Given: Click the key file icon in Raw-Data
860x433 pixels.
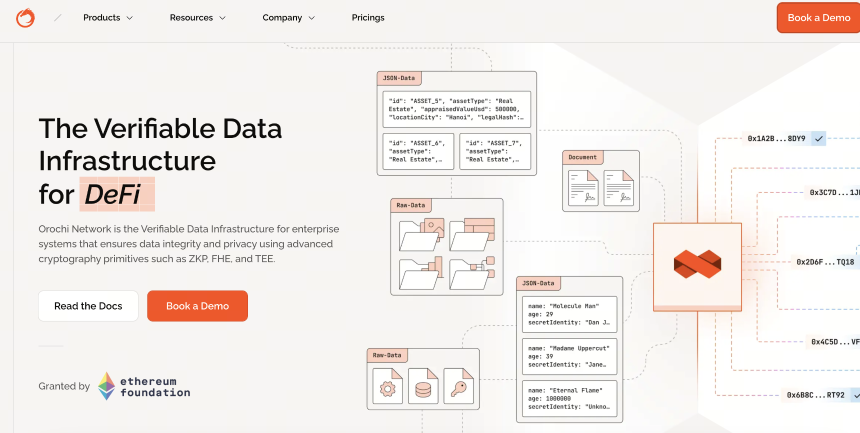Looking at the screenshot, I should pos(458,386).
